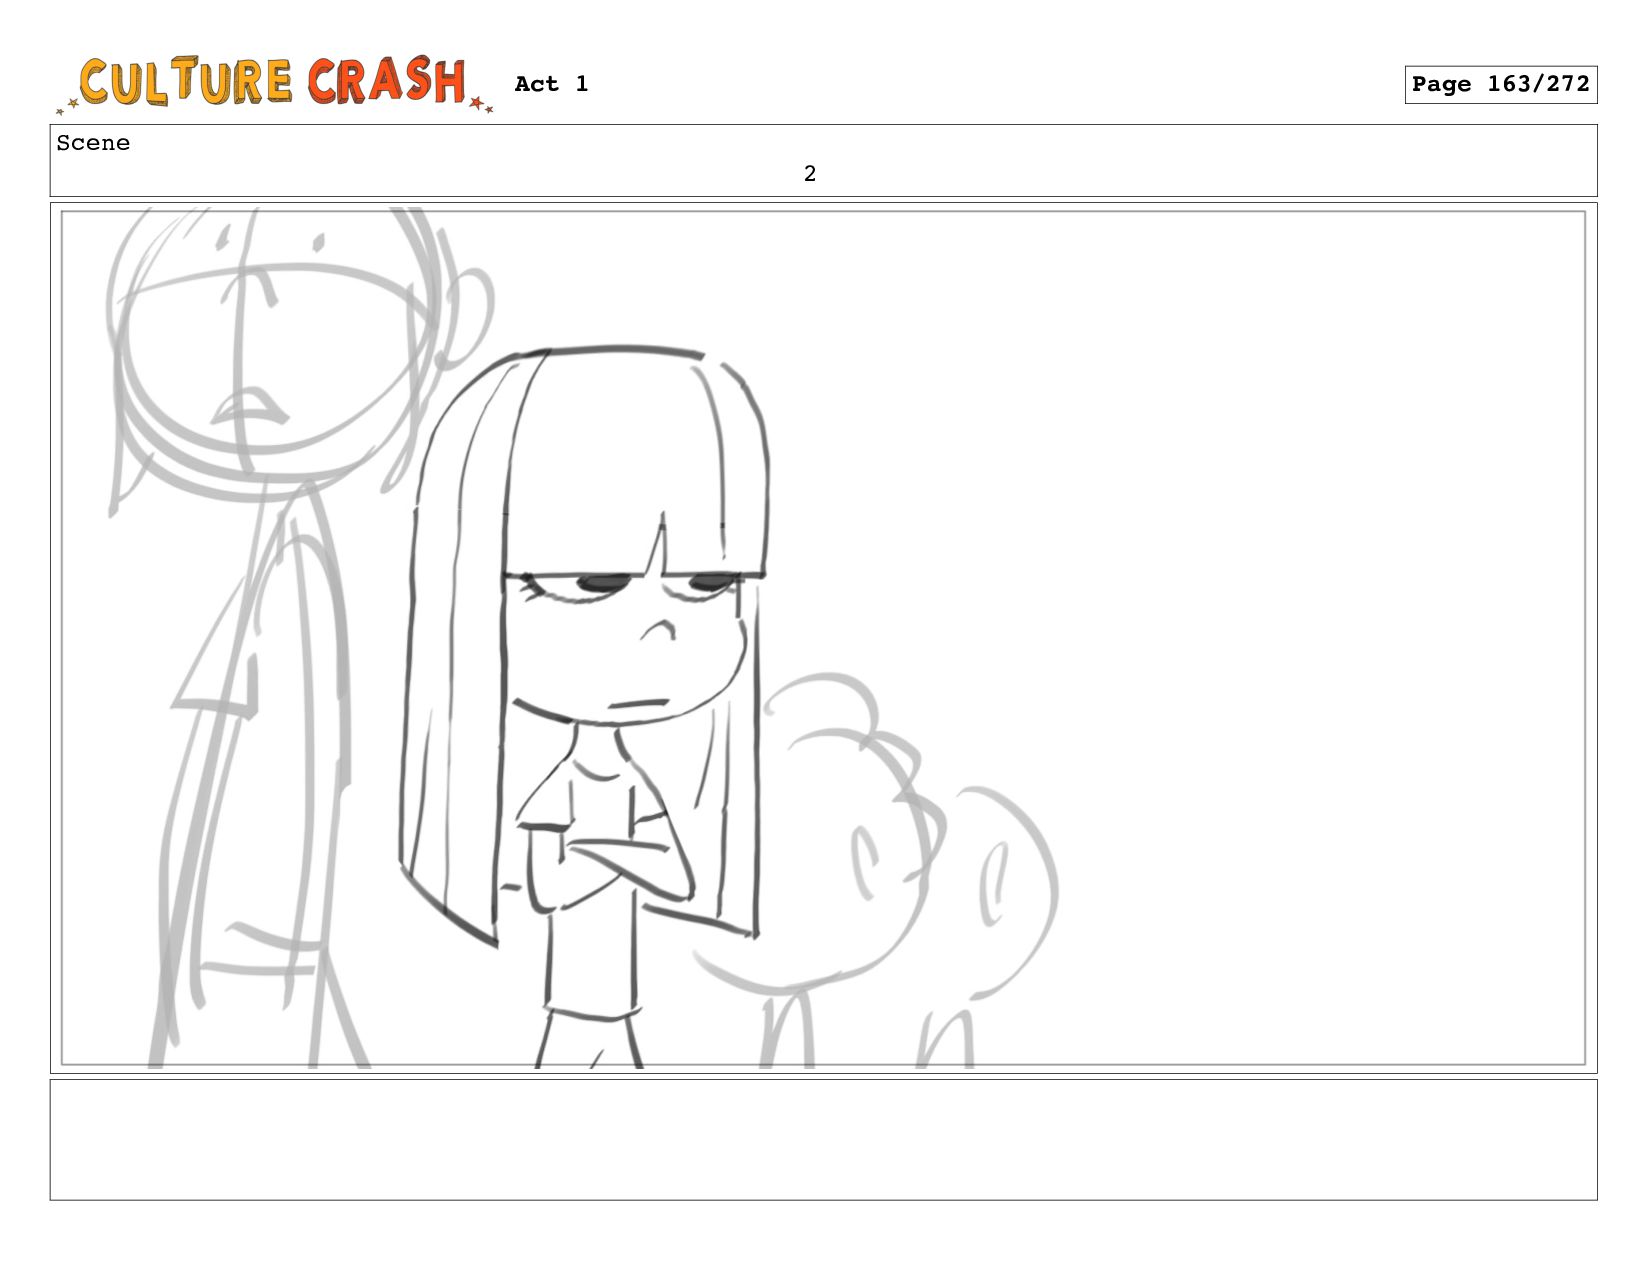This screenshot has height=1275, width=1650.
Task: Click the empty notes box below panel
Action: pos(823,1139)
